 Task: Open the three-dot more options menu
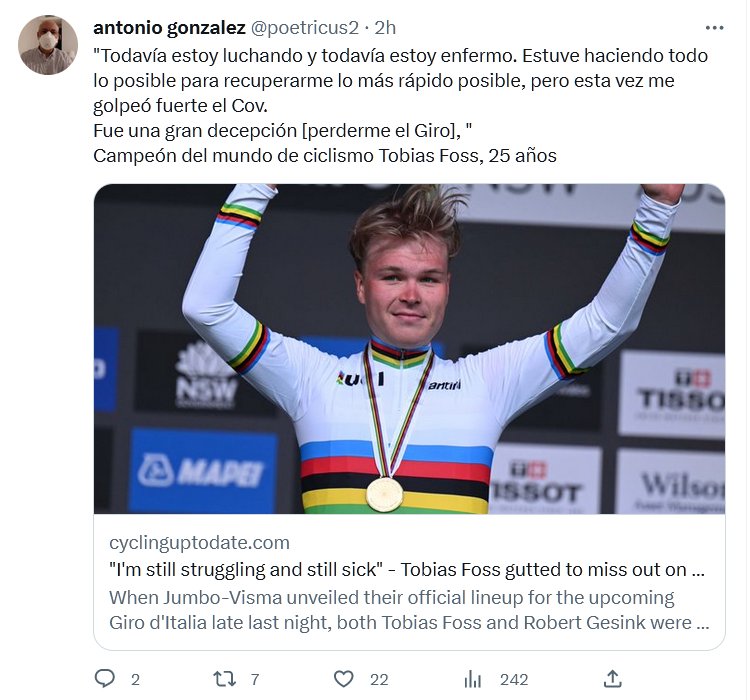click(714, 28)
